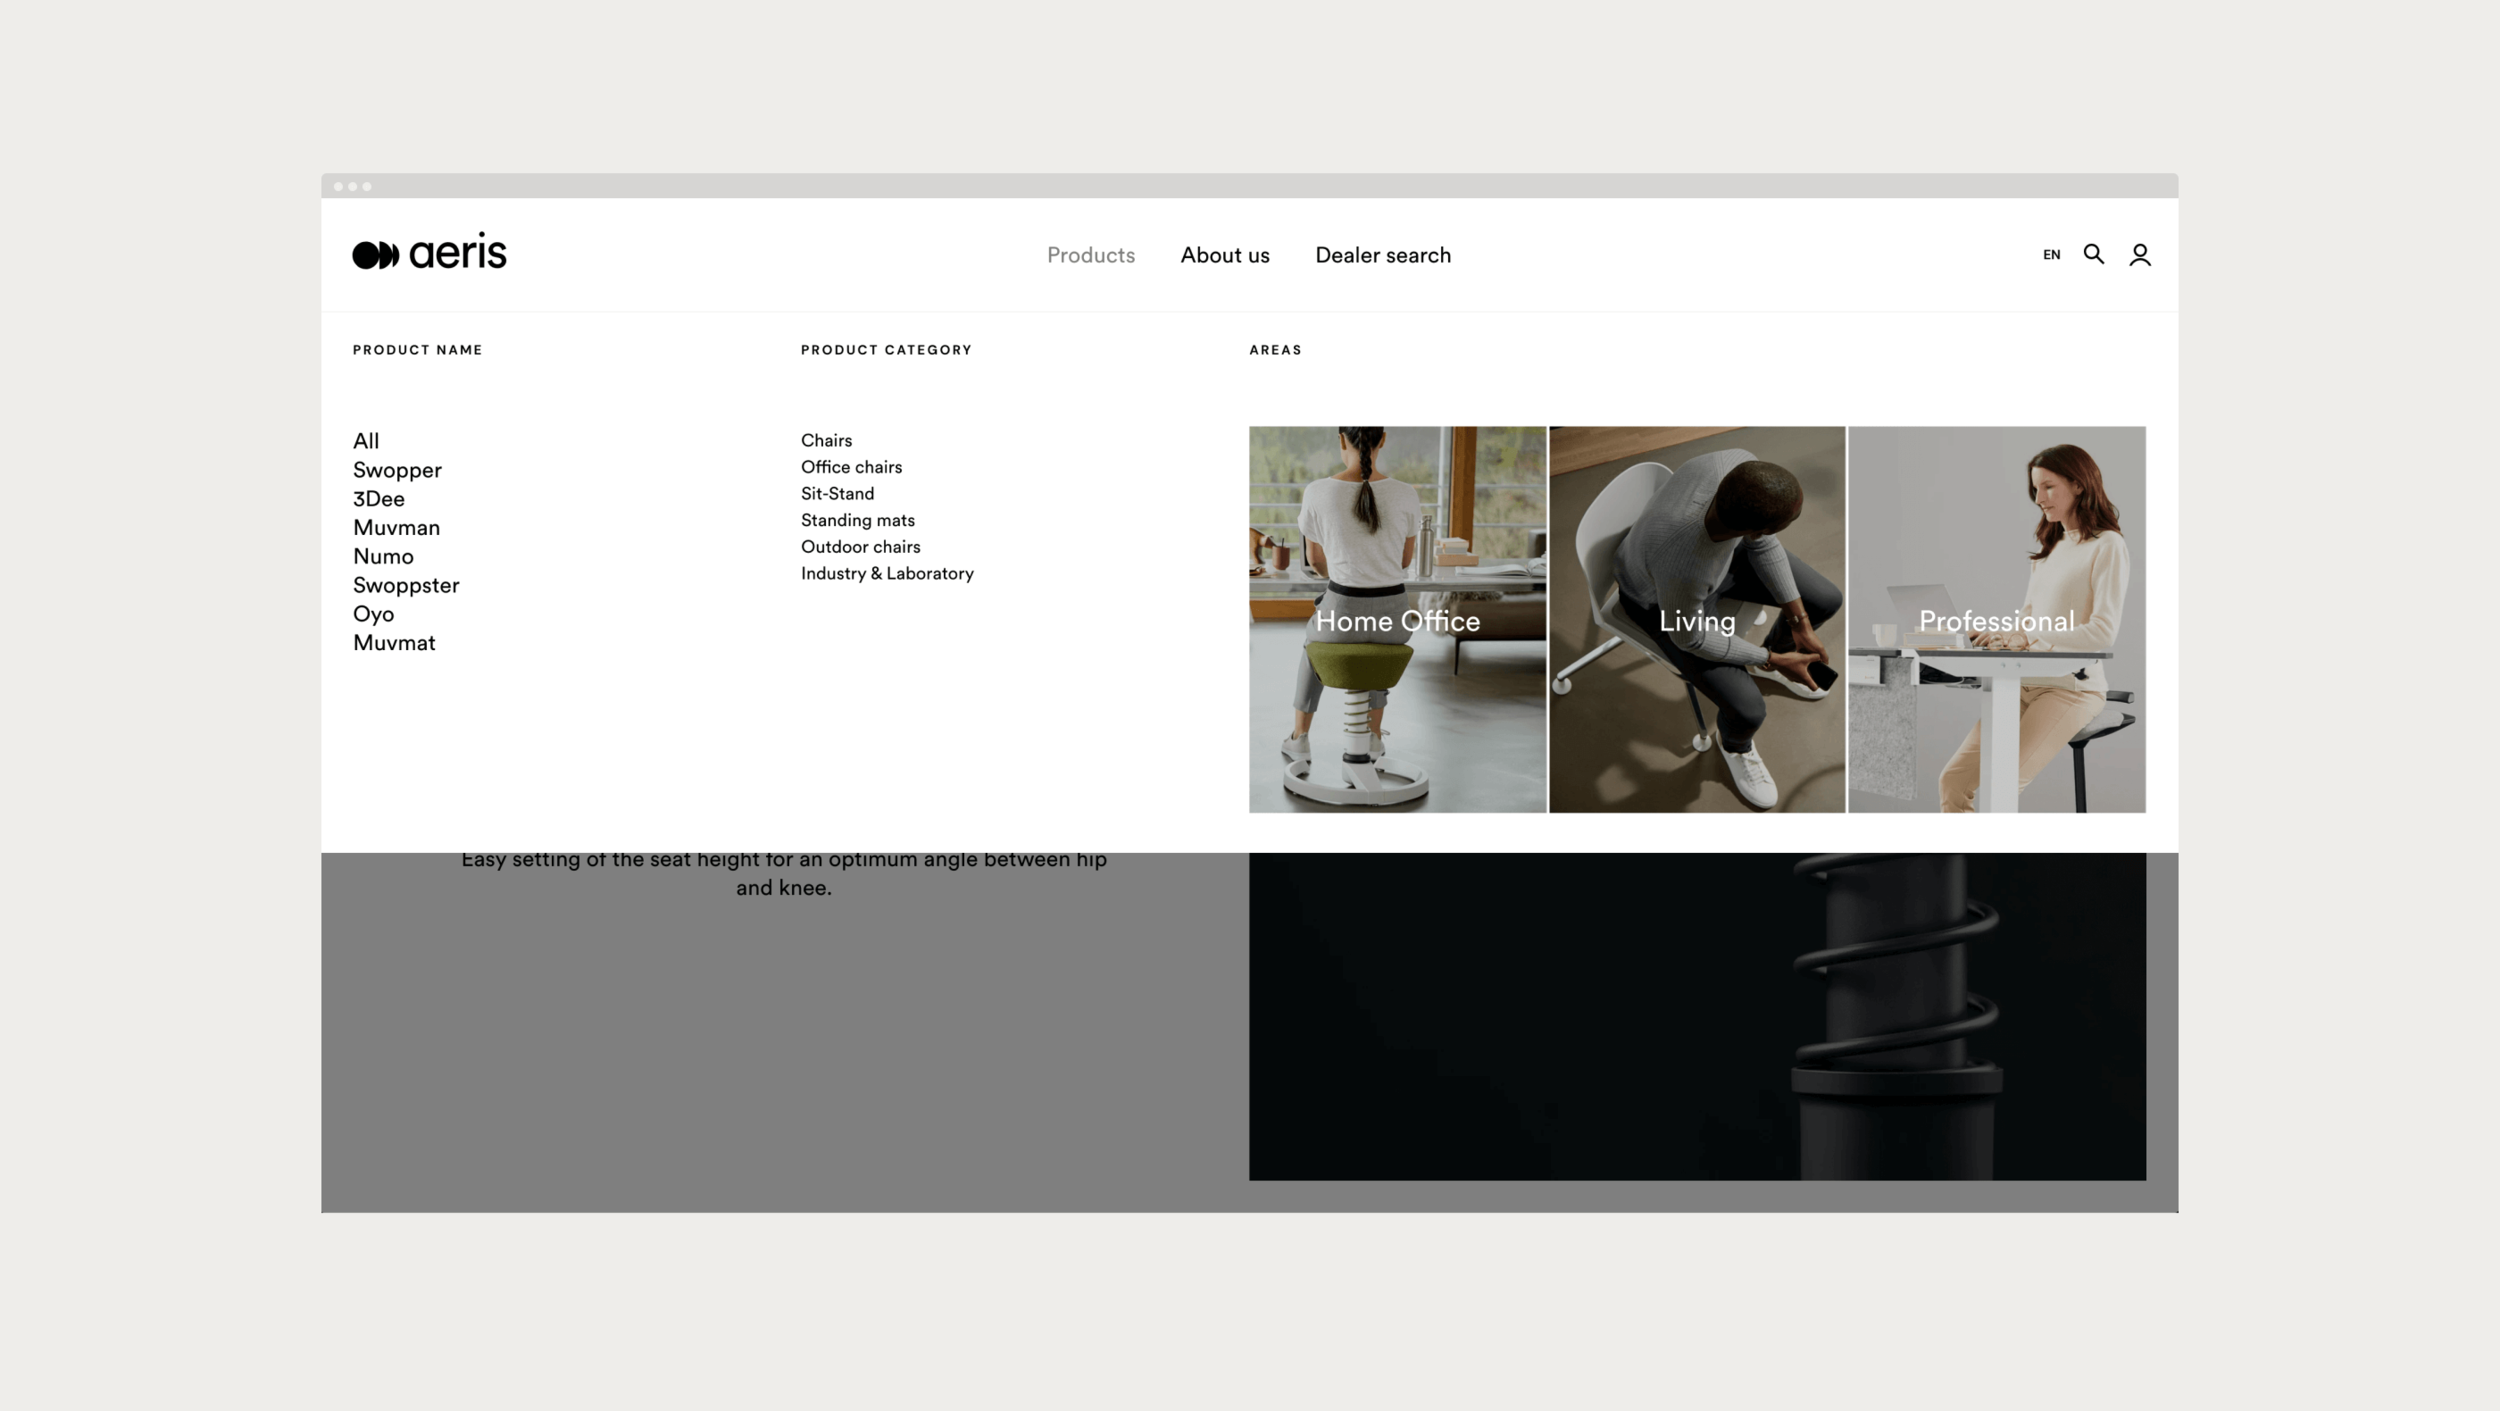2500x1411 pixels.
Task: Go to Dealer search
Action: point(1382,255)
